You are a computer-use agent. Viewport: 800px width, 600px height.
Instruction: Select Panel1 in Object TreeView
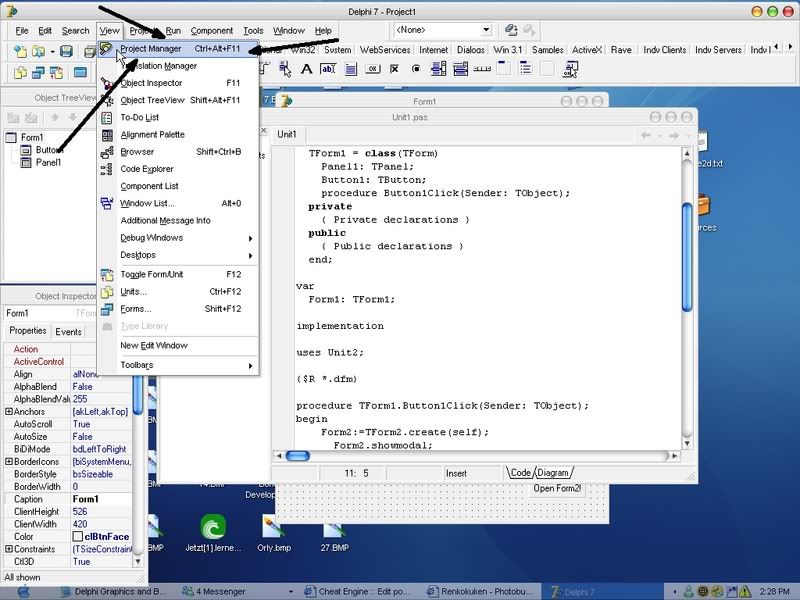41,162
